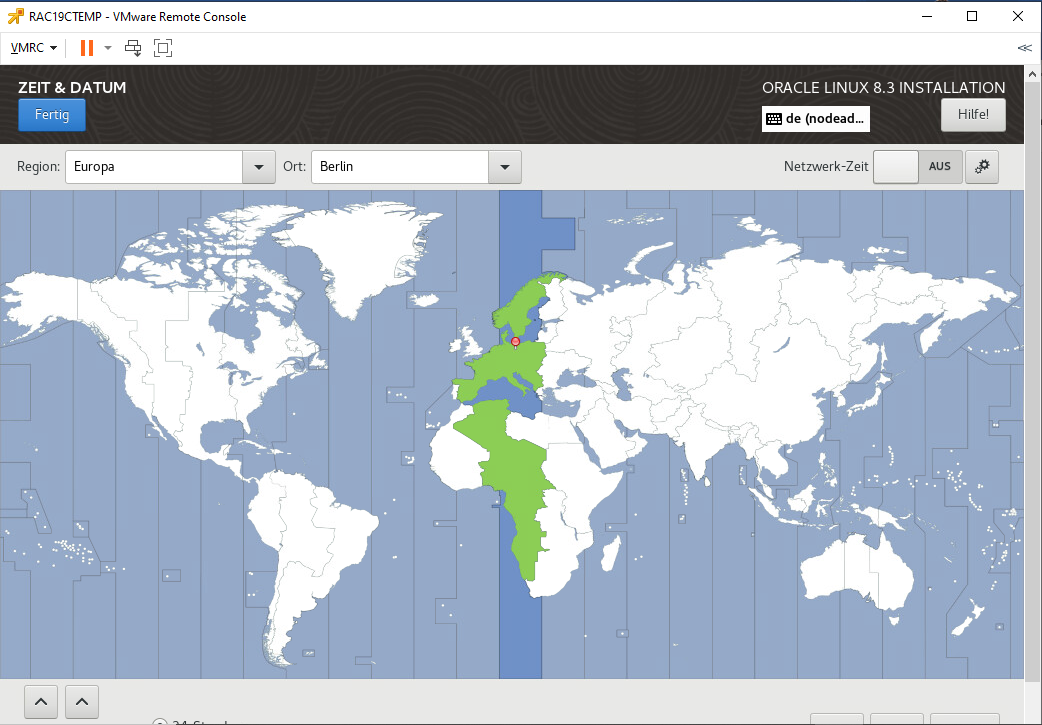Click the Fertig button

coord(52,115)
